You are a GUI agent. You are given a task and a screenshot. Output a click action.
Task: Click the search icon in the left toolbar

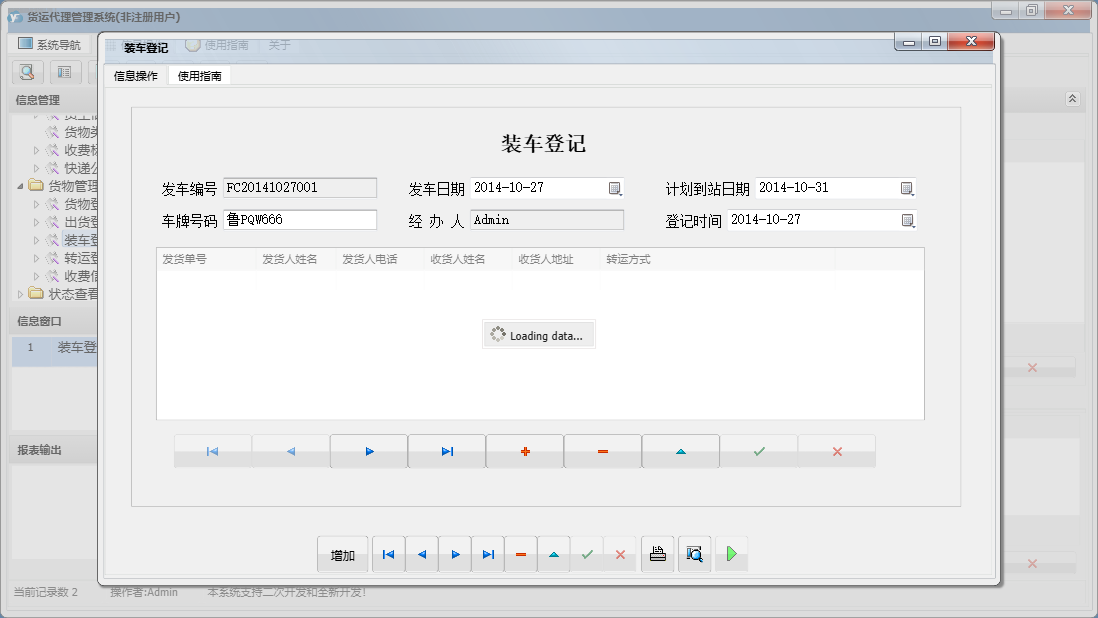click(27, 72)
